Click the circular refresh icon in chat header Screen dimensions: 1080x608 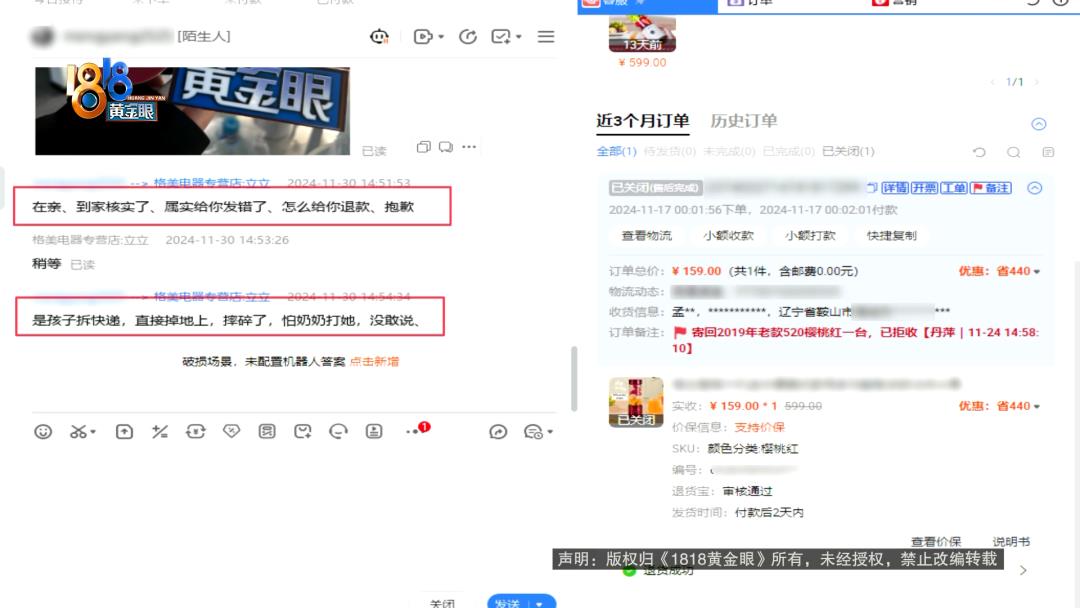(x=468, y=36)
